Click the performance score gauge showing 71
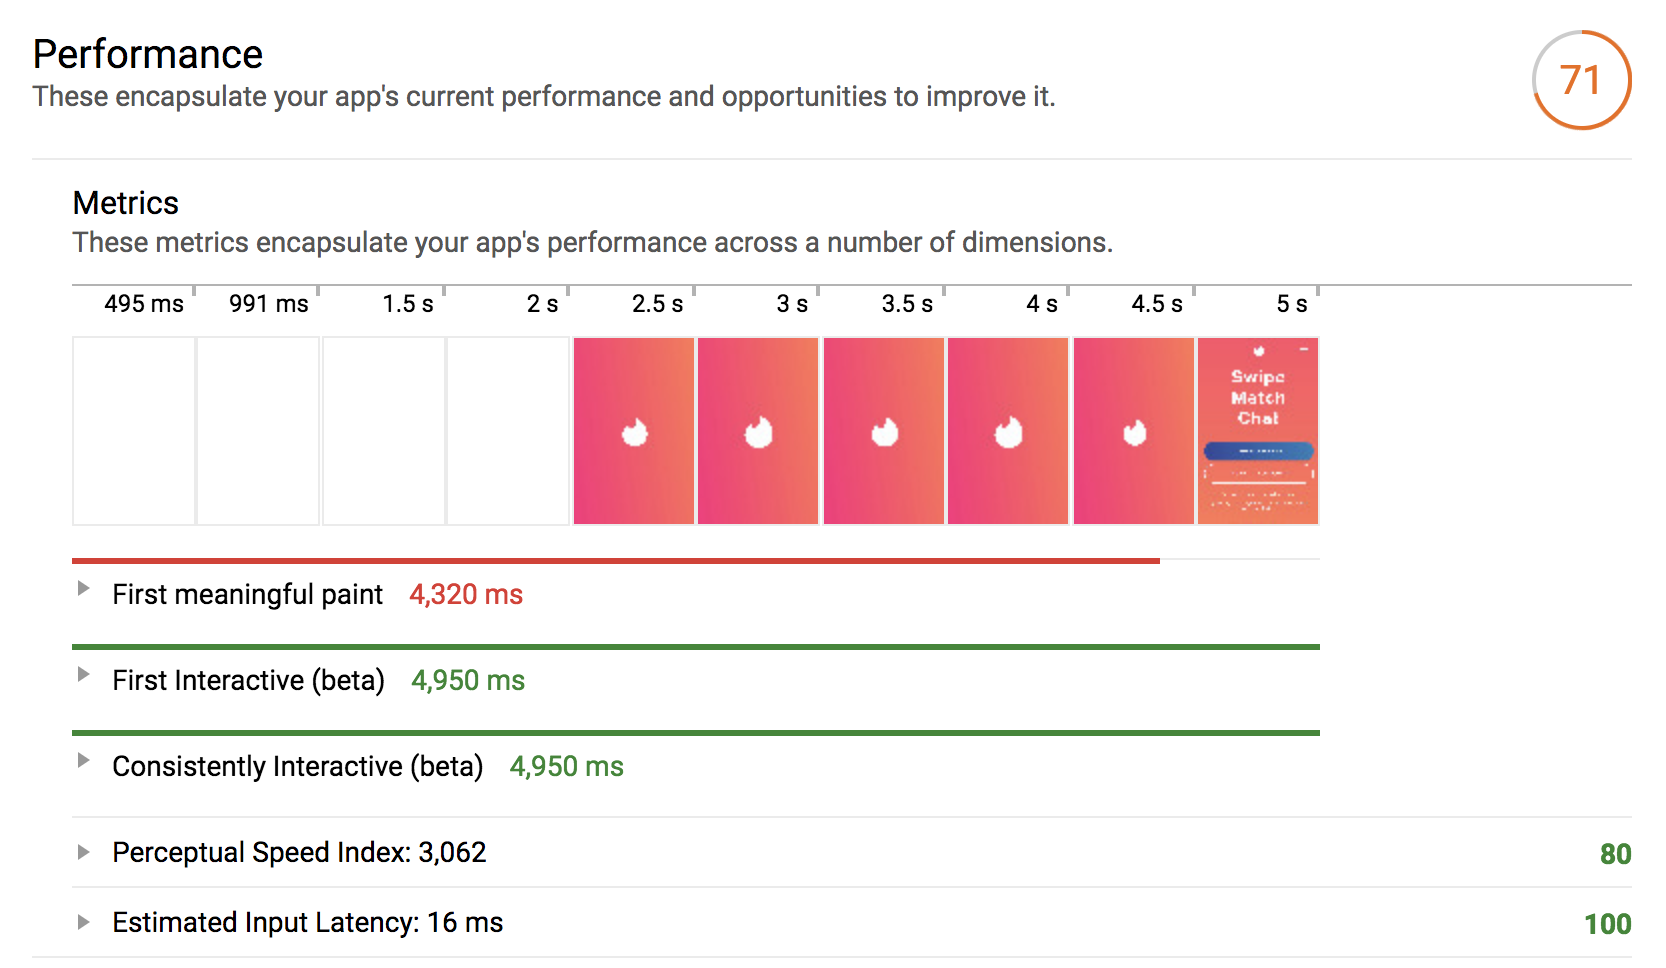 1581,80
